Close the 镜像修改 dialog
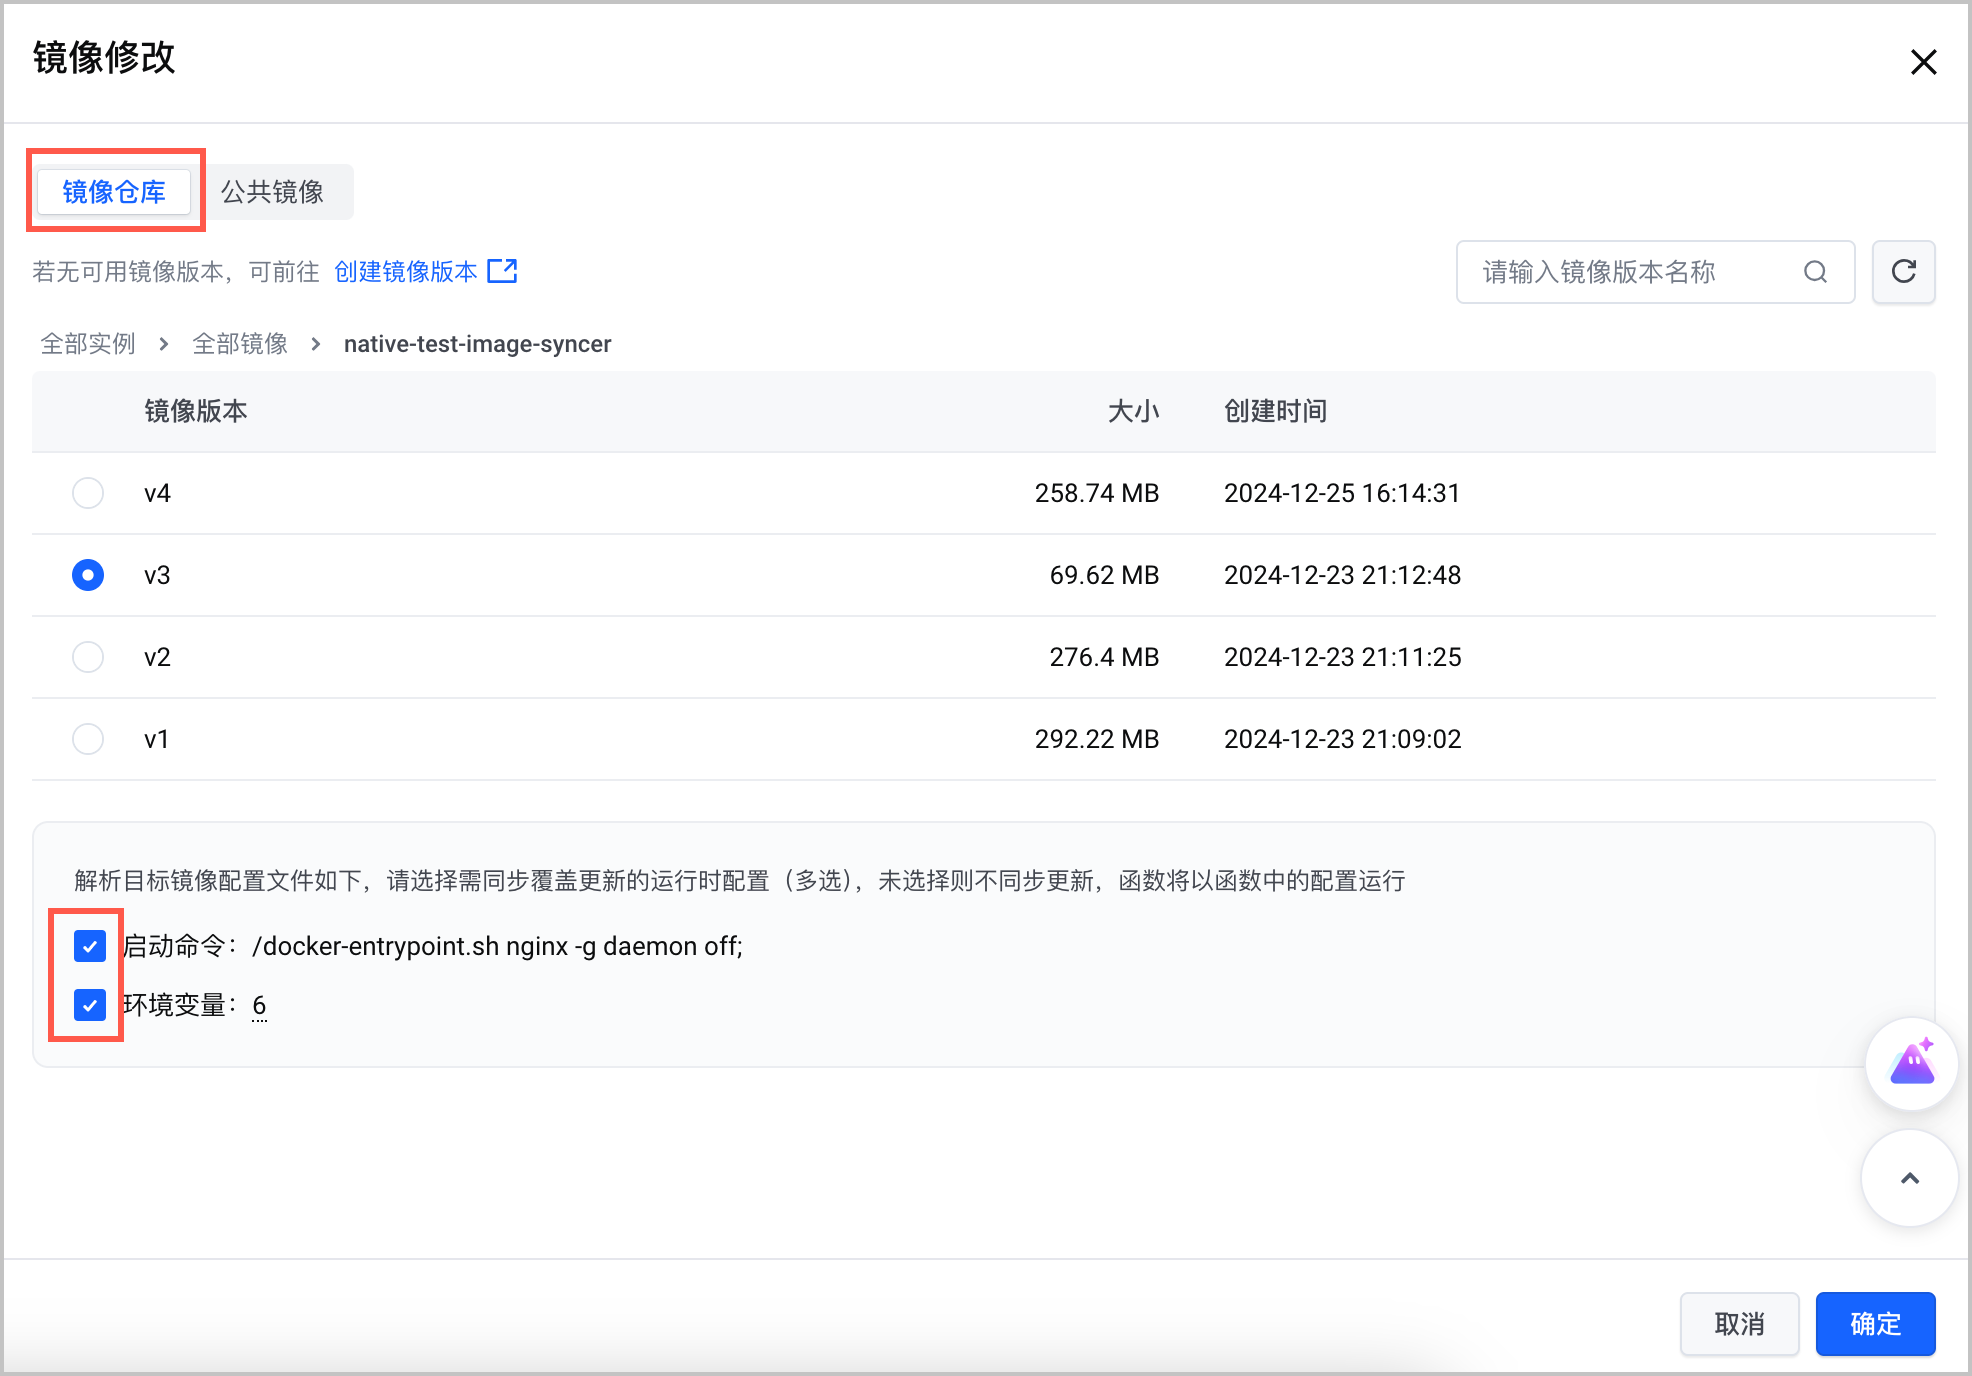 (1923, 62)
